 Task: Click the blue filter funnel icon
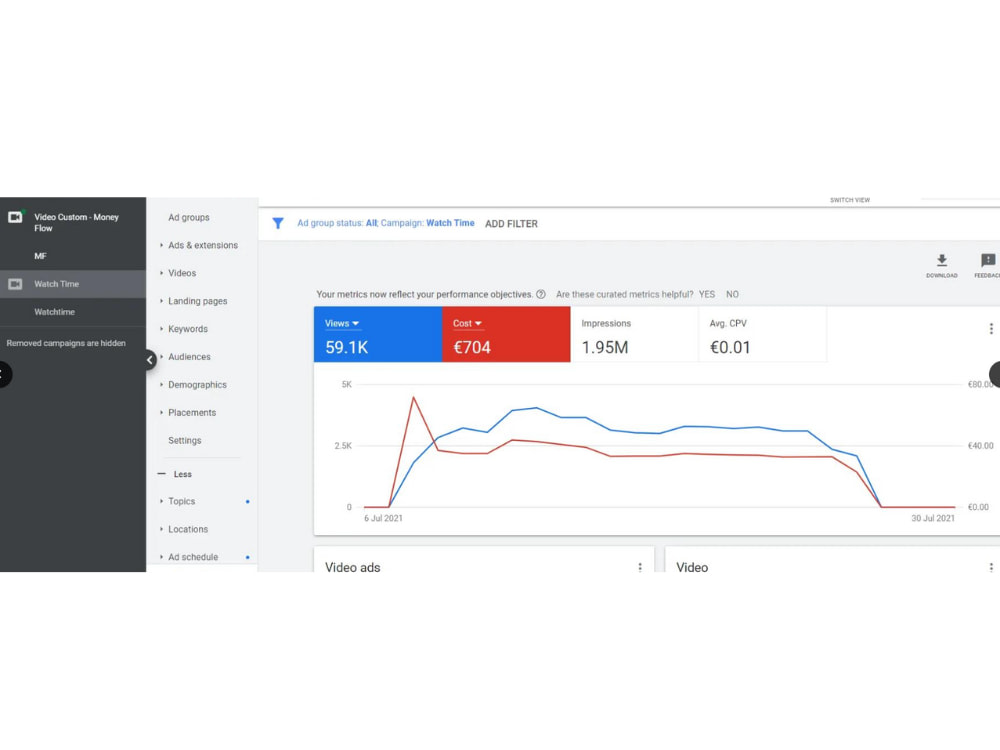(277, 223)
